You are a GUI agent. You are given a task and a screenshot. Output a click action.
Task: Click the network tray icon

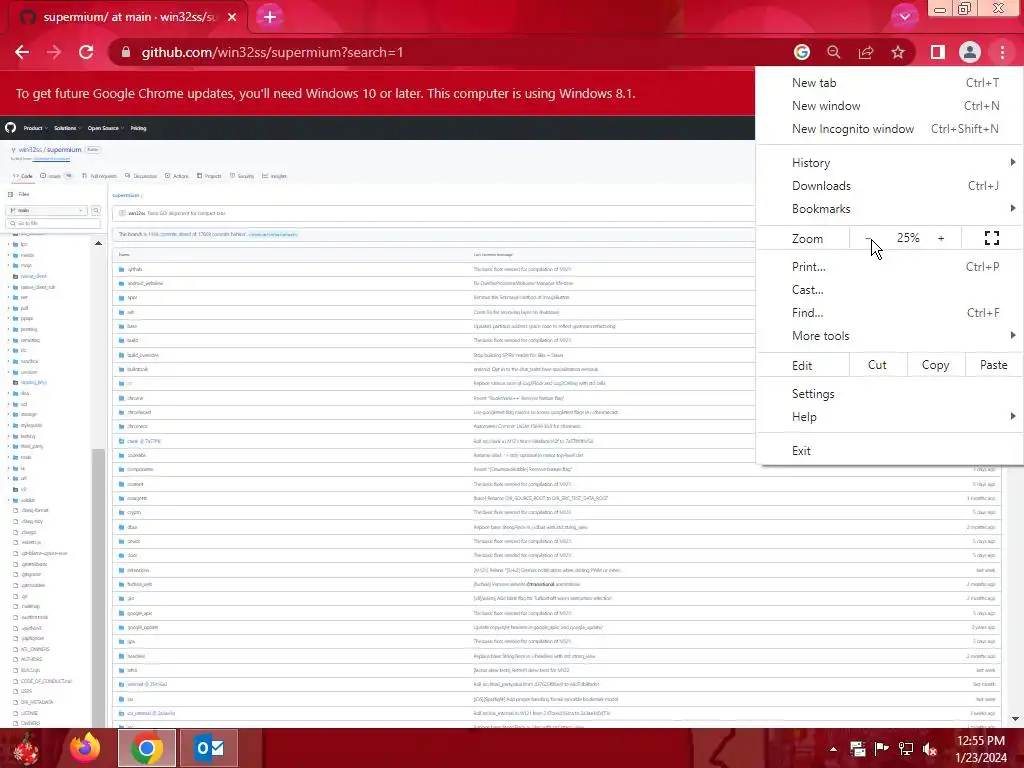pyautogui.click(x=906, y=749)
